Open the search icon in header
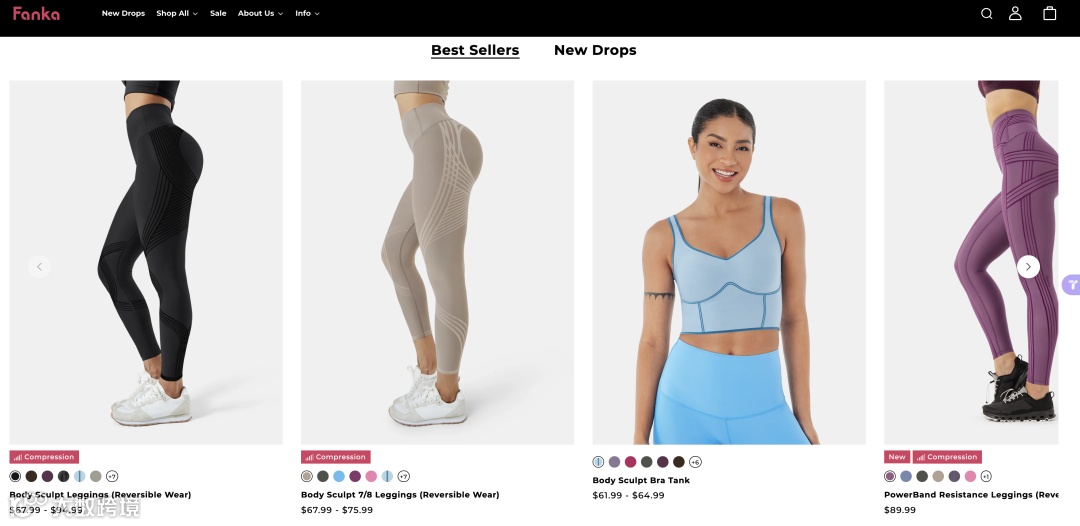This screenshot has height=526, width=1080. pyautogui.click(x=986, y=14)
